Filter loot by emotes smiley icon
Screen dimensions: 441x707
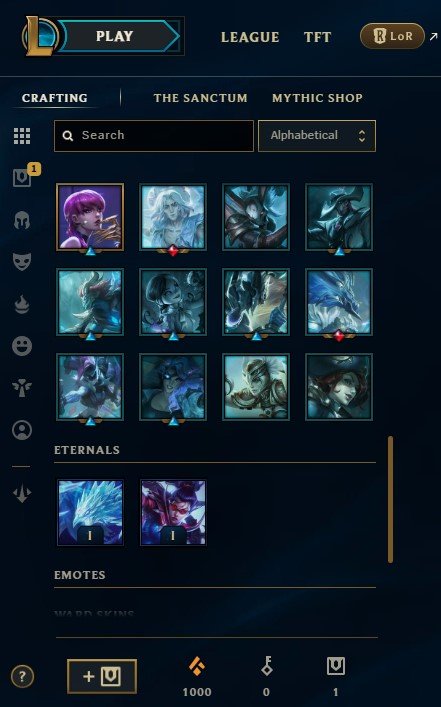pos(22,346)
